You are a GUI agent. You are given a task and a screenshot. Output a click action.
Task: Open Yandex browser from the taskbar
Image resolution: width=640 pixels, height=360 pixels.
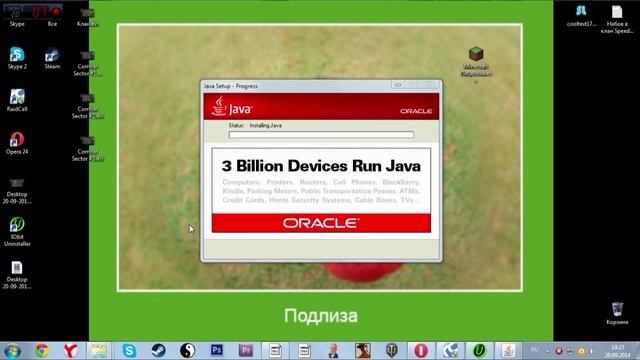point(70,351)
